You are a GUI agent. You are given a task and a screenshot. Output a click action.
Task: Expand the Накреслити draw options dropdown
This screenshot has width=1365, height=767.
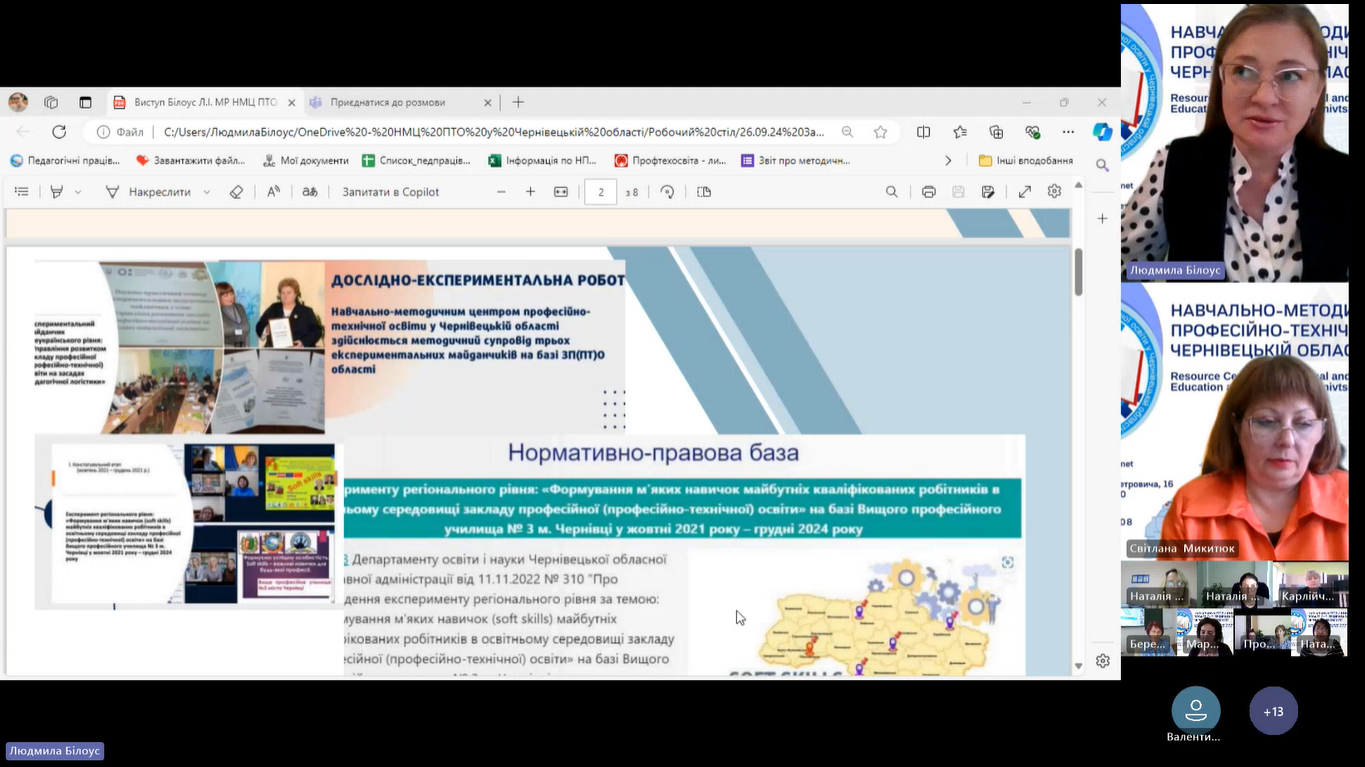(207, 192)
